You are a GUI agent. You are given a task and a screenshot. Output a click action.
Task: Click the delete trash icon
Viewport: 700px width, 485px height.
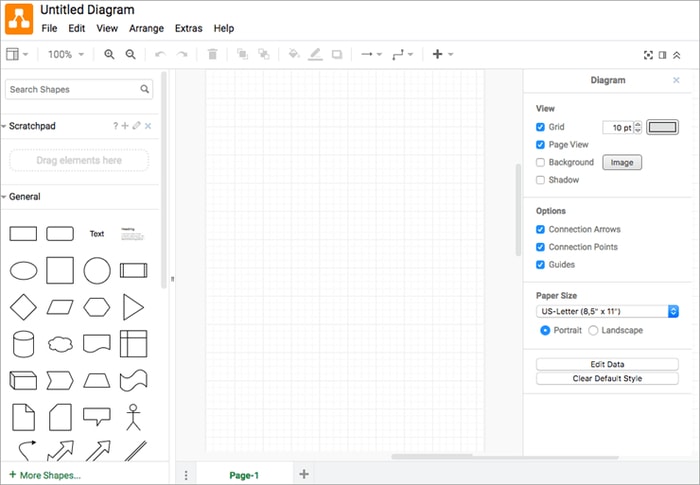212,54
